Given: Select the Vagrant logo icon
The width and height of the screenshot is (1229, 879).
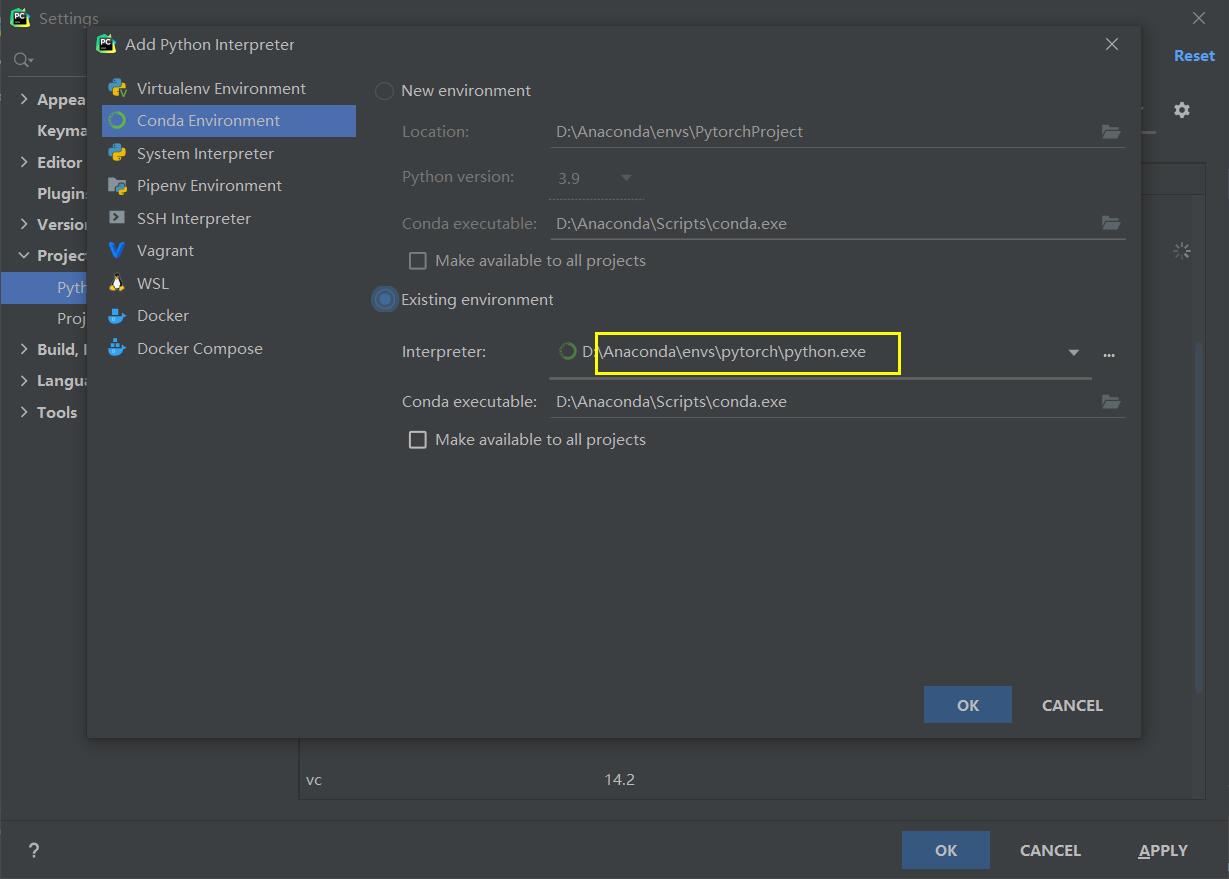Looking at the screenshot, I should coord(117,250).
